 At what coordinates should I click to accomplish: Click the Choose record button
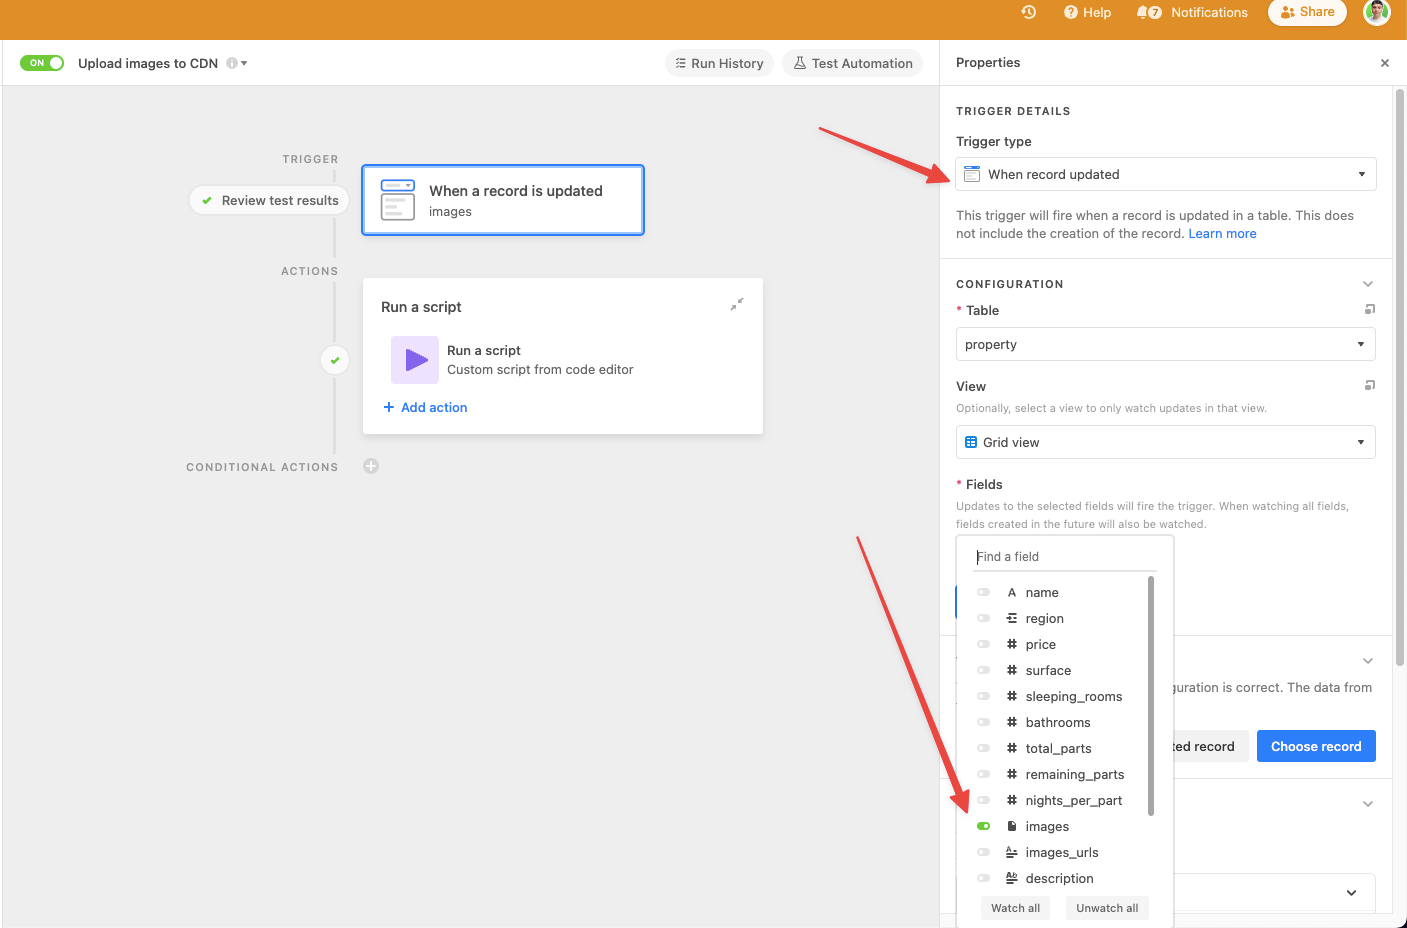1316,745
